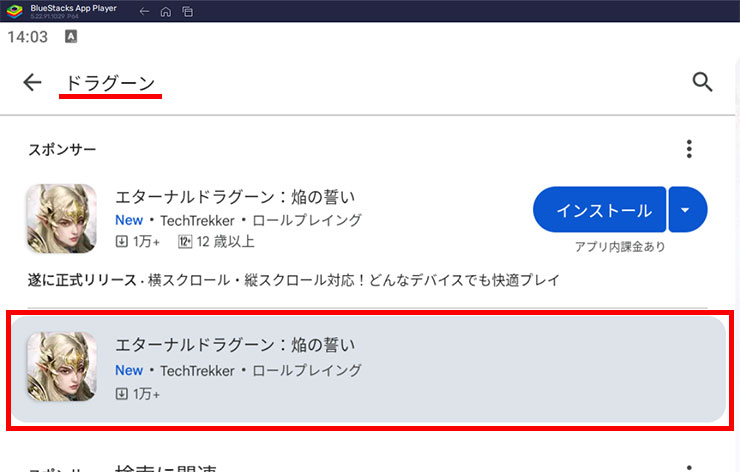Viewport: 740px width, 472px height.
Task: Expand the install options dropdown arrow
Action: (688, 210)
